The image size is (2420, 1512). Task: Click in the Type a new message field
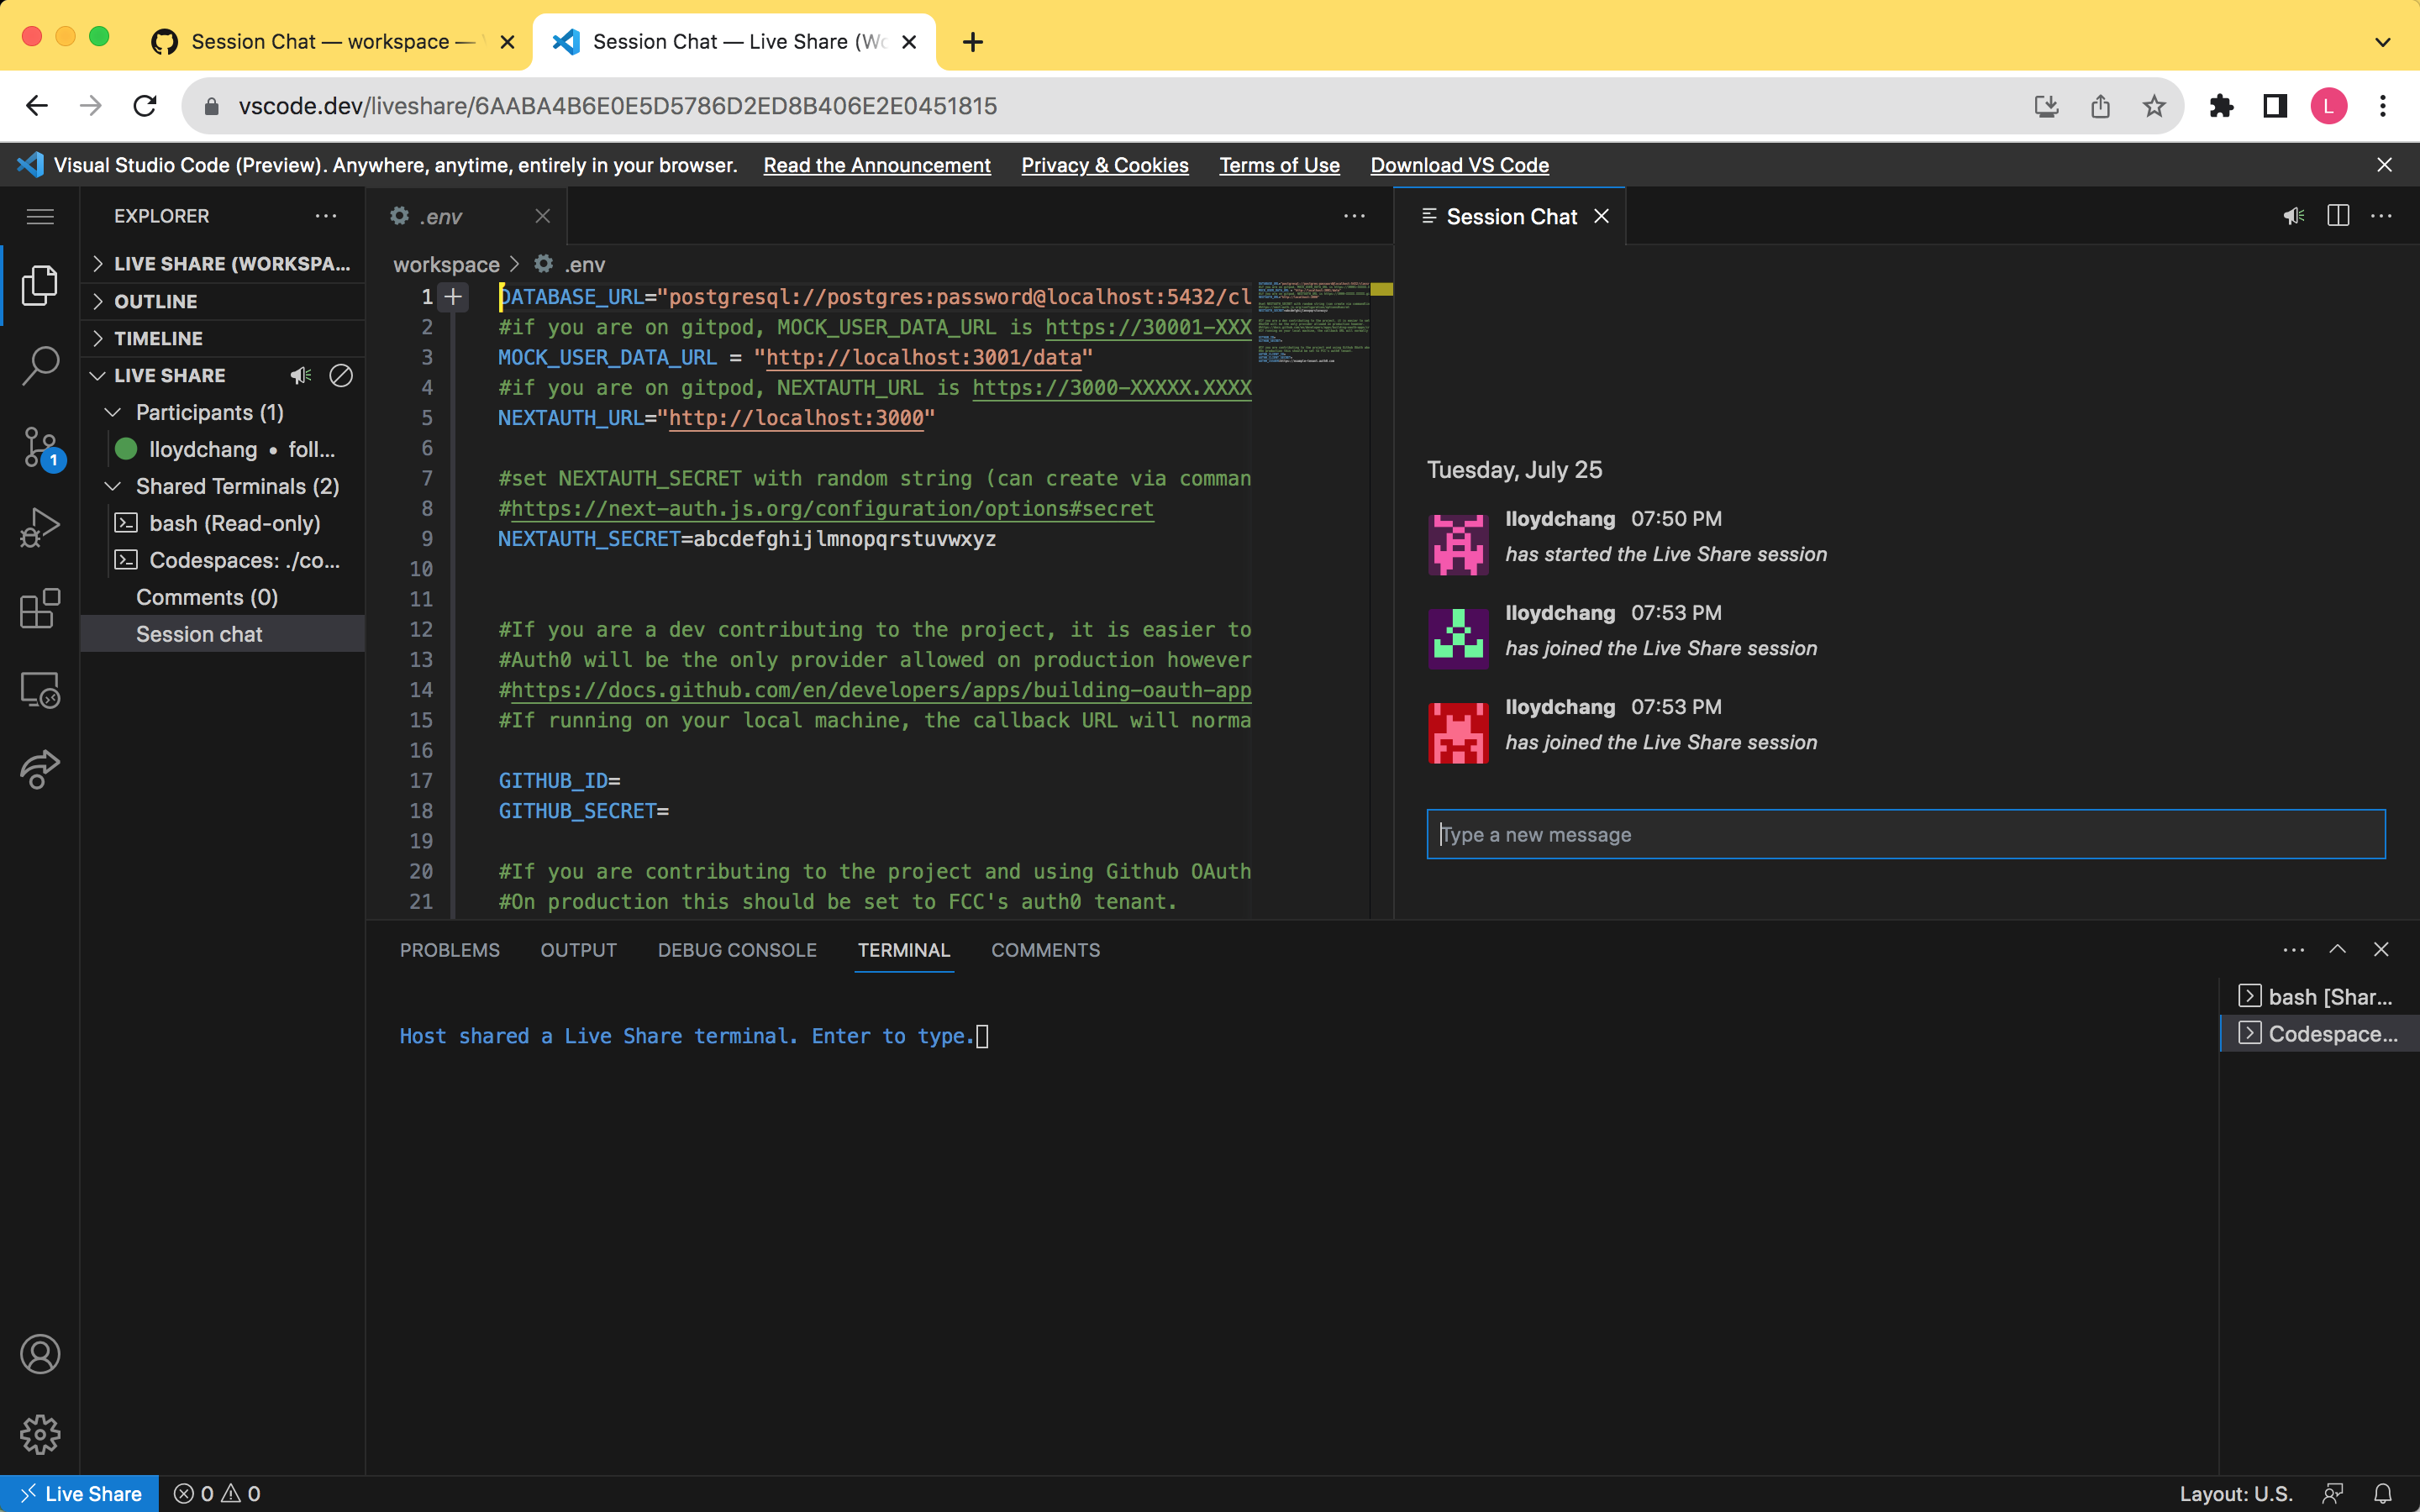1906,834
